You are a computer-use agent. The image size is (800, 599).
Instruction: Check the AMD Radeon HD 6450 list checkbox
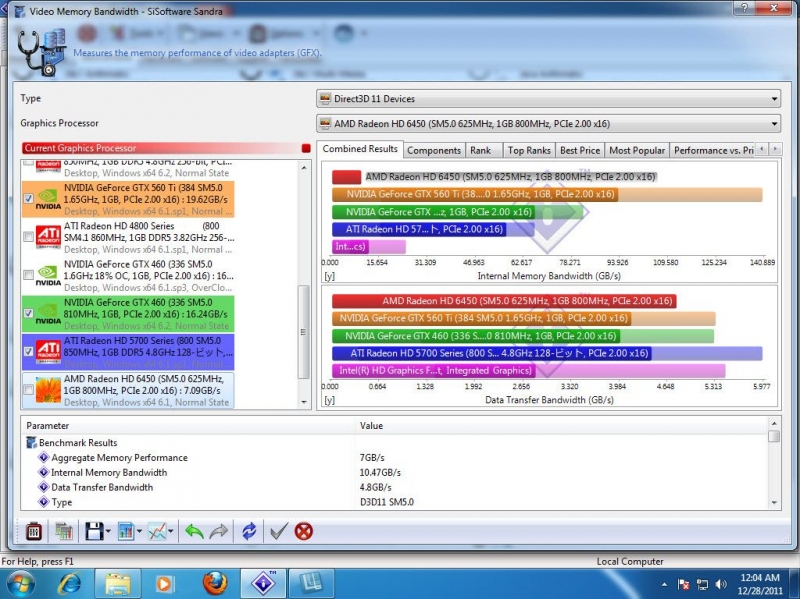(29, 390)
